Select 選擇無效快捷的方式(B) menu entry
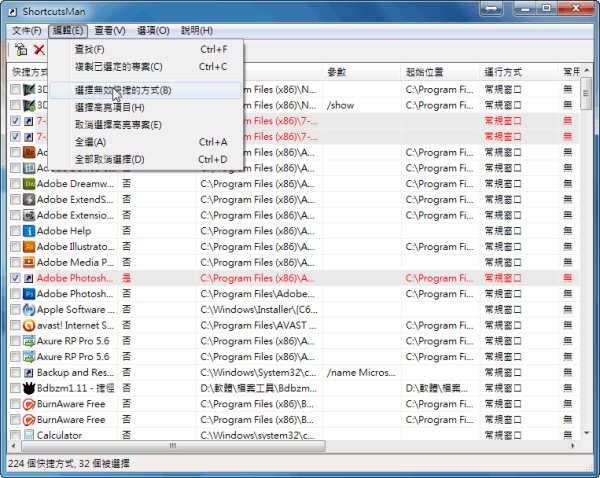 pos(146,91)
